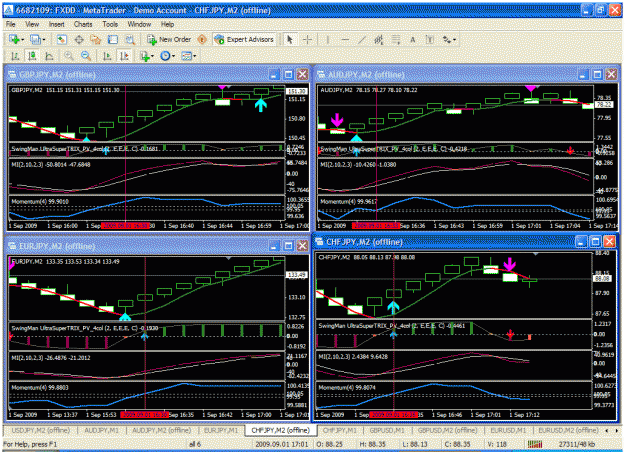Select the crosshair tool
This screenshot has width=625, height=452.
(x=307, y=39)
